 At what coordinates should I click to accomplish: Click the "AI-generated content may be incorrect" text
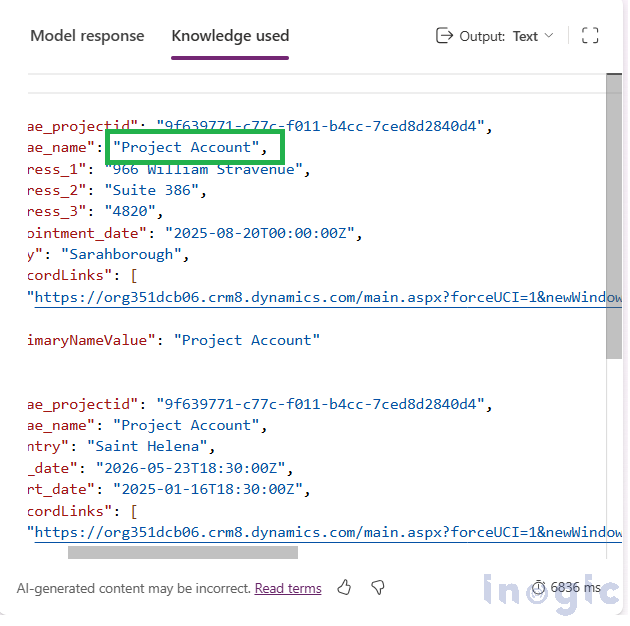pyautogui.click(x=134, y=588)
